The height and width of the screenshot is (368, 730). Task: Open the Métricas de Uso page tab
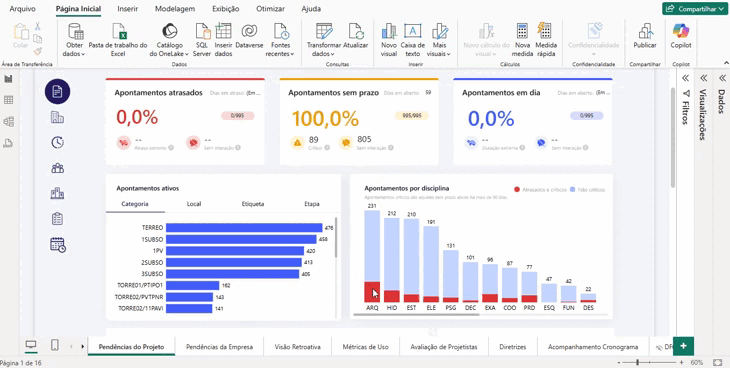tap(365, 347)
